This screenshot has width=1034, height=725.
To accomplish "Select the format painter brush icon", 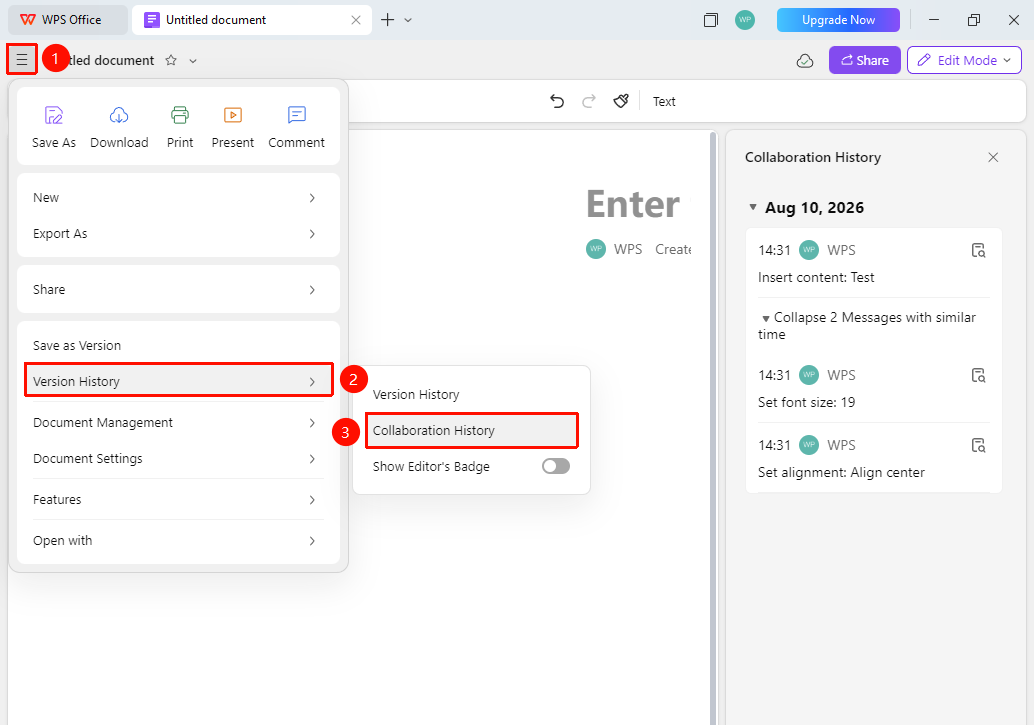I will [621, 101].
